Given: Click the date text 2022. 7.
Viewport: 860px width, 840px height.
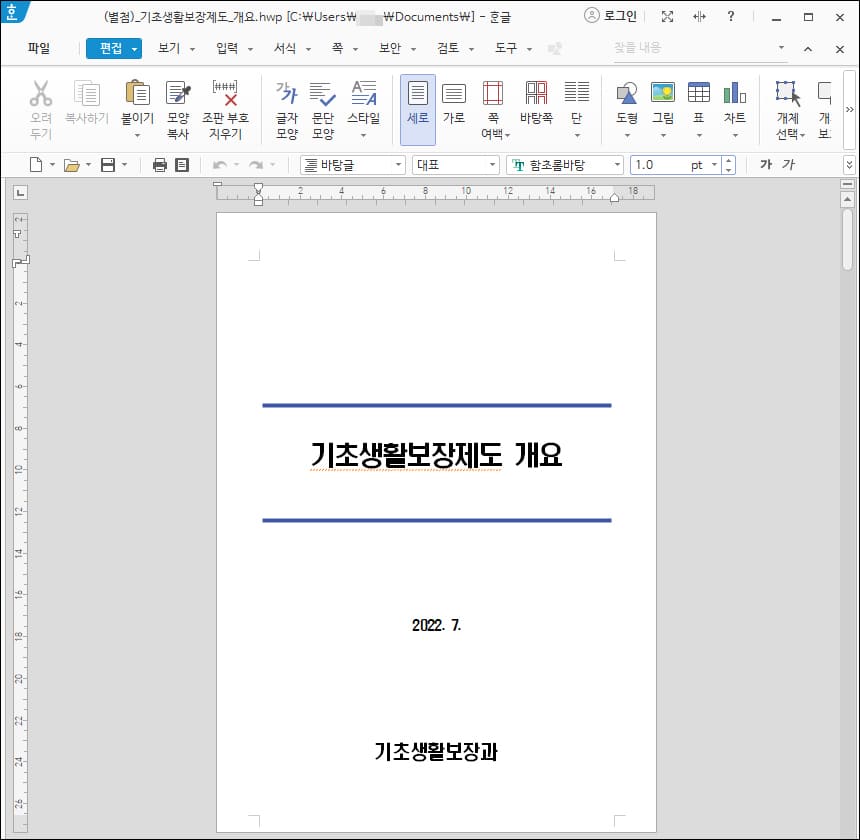Looking at the screenshot, I should tap(437, 625).
